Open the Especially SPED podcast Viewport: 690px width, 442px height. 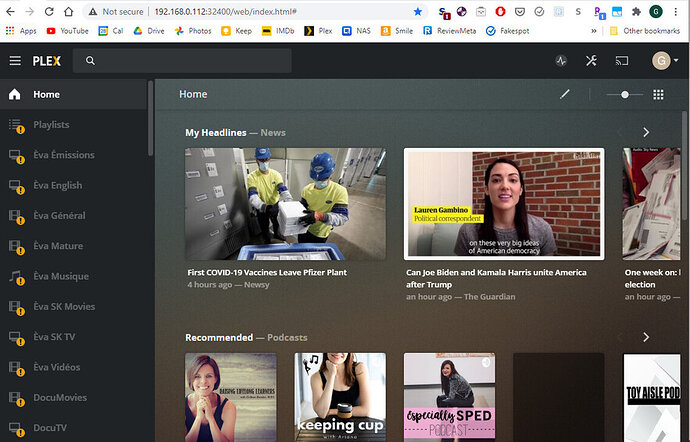click(x=449, y=397)
